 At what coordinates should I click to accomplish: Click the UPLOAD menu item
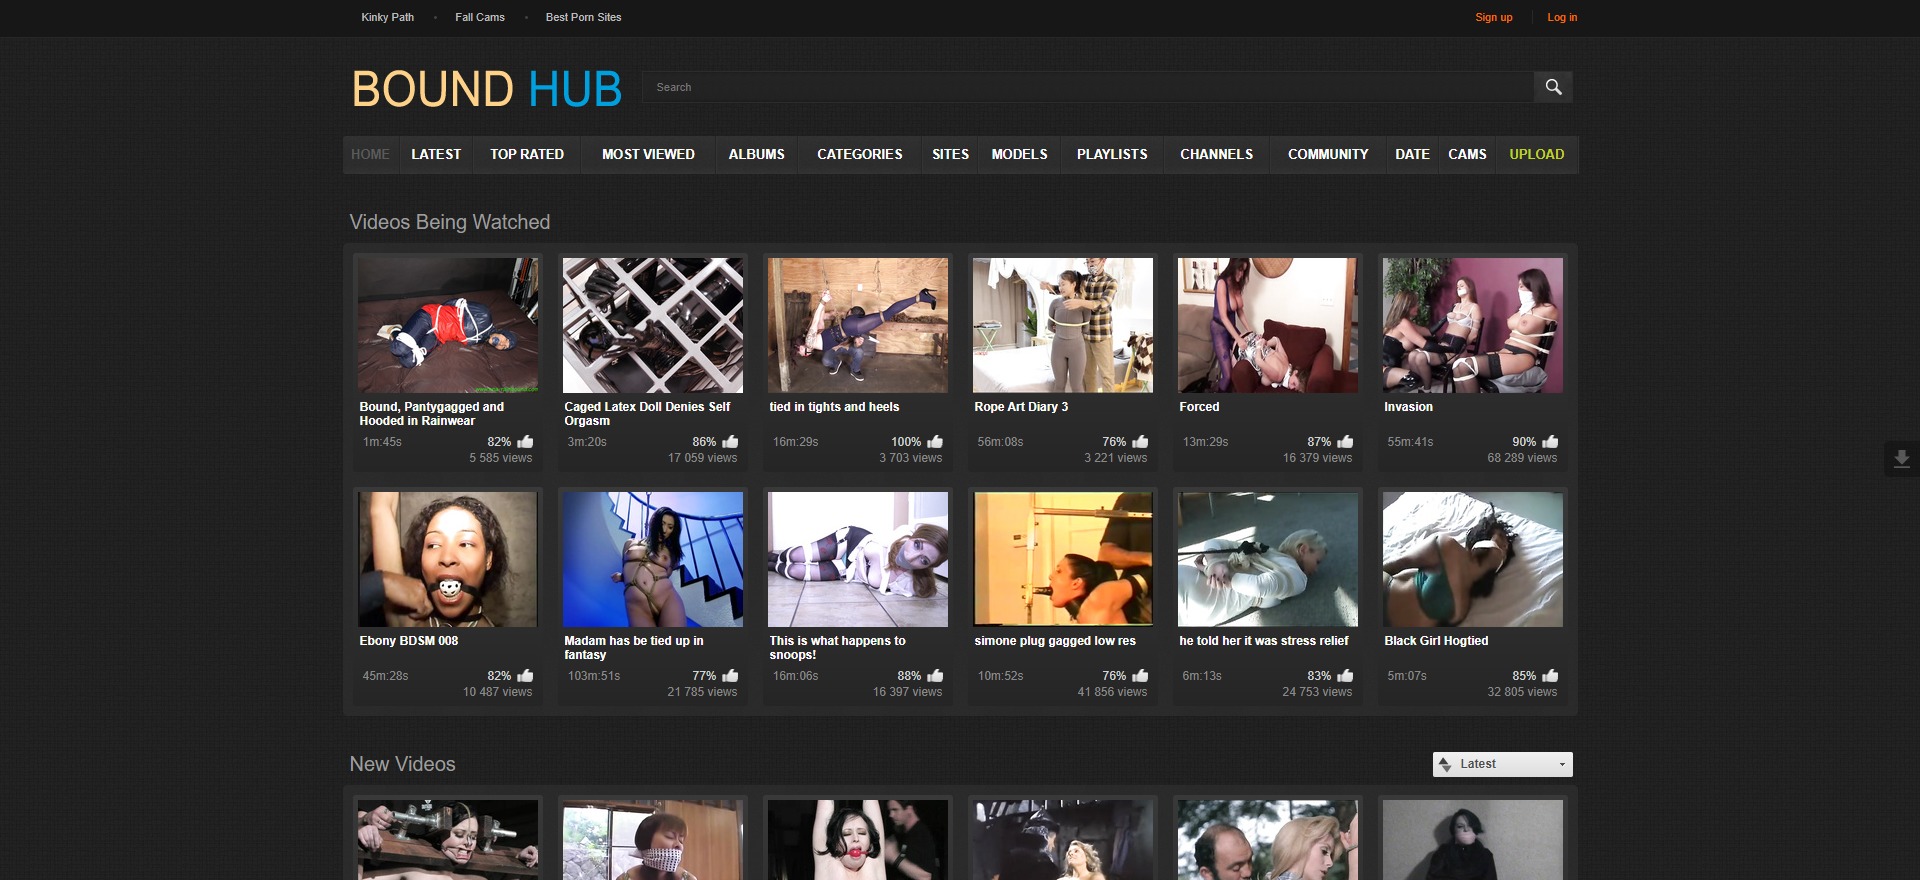tap(1537, 155)
